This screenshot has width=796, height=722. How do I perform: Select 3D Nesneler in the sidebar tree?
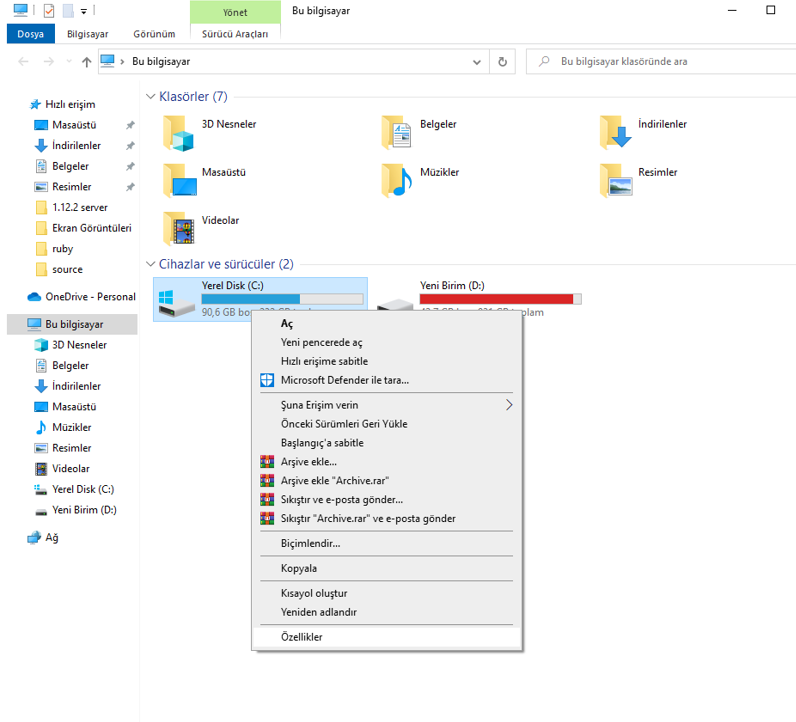tap(72, 345)
